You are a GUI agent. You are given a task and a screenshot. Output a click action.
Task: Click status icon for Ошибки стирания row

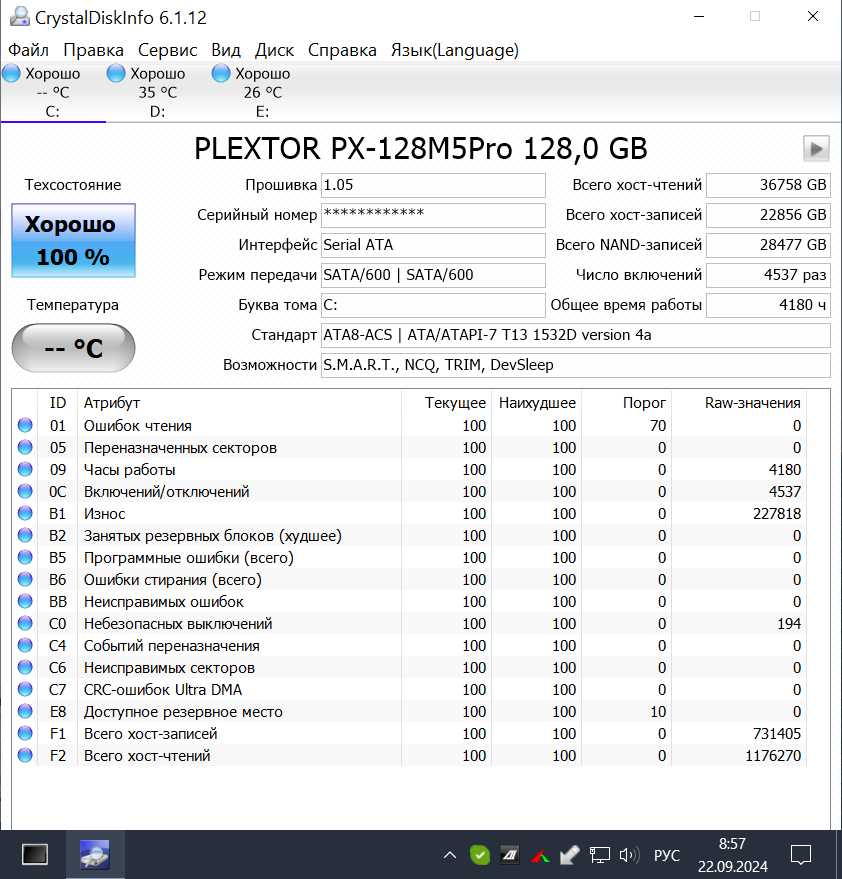(25, 579)
